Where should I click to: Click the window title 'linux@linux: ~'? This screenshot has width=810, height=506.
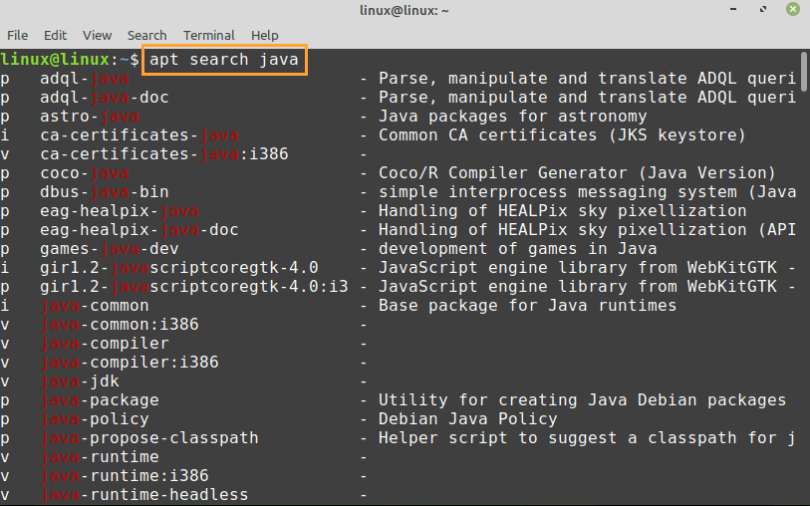coord(404,11)
